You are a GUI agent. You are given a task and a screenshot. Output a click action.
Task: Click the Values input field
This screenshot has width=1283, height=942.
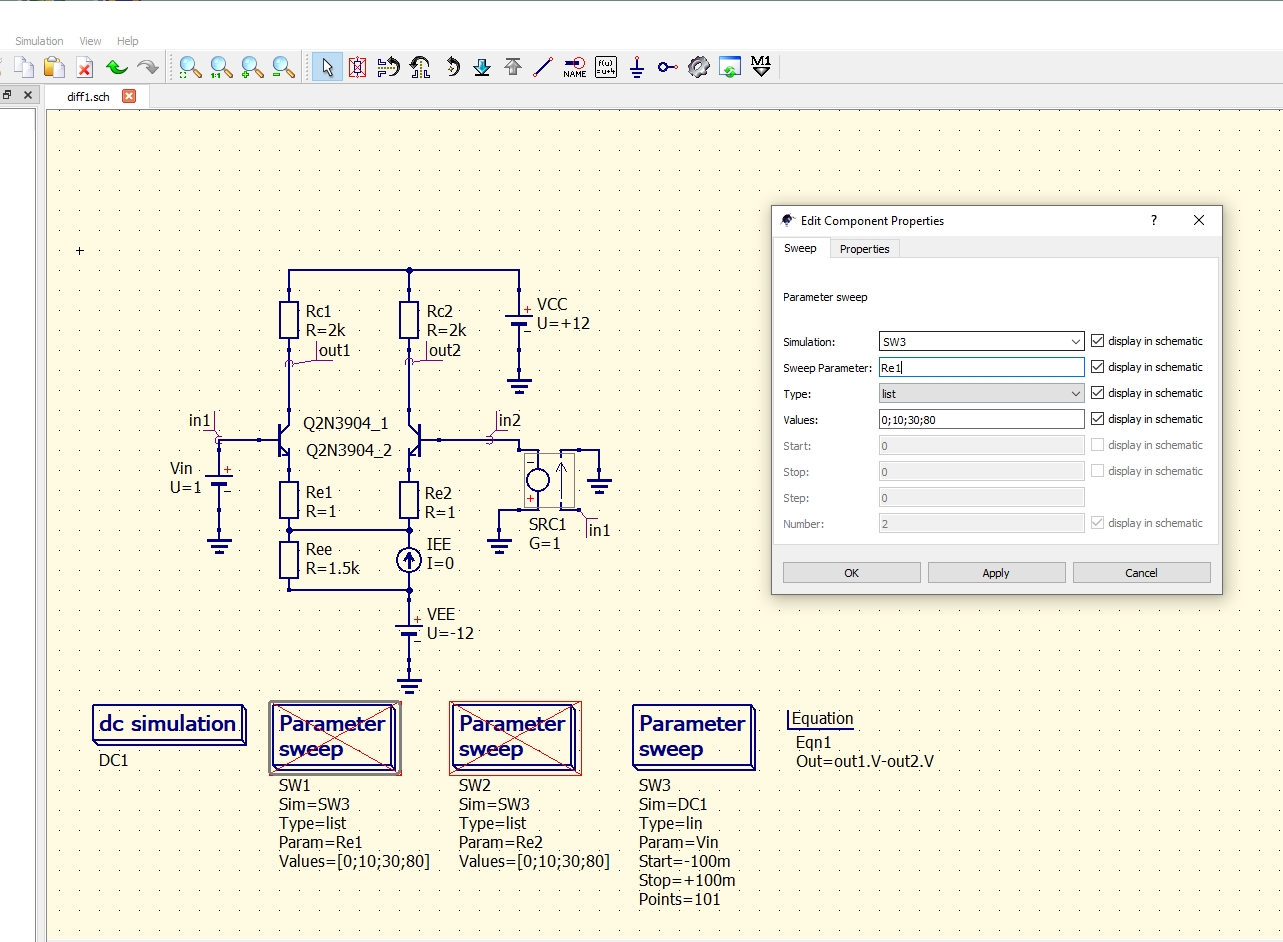pos(981,419)
